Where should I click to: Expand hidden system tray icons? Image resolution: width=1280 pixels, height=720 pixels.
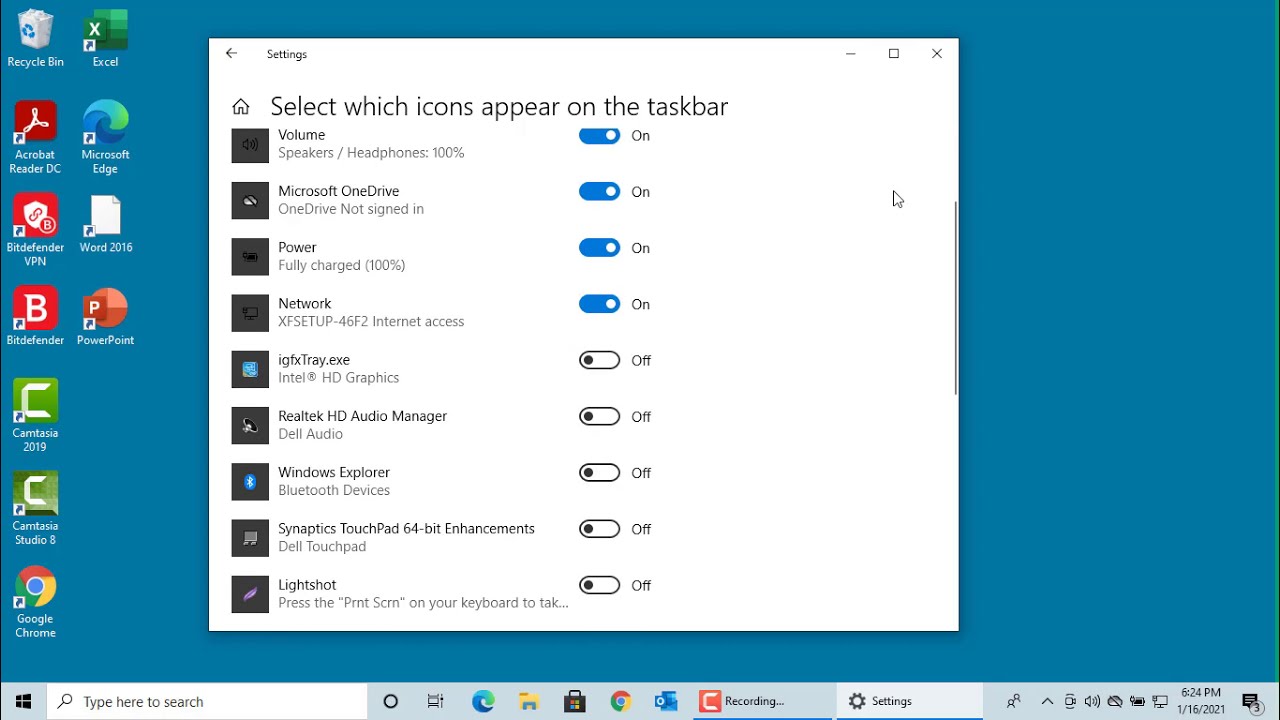pyautogui.click(x=1047, y=702)
